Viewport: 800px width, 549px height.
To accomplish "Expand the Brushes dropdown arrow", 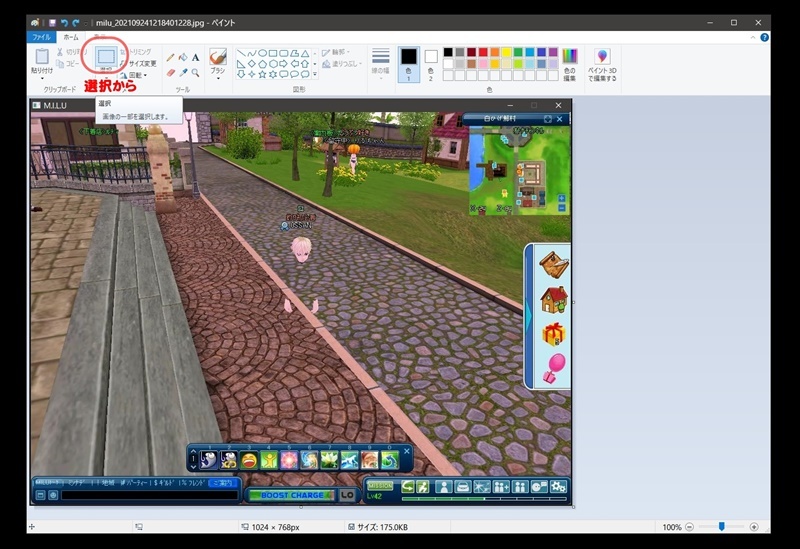I will click(x=218, y=79).
